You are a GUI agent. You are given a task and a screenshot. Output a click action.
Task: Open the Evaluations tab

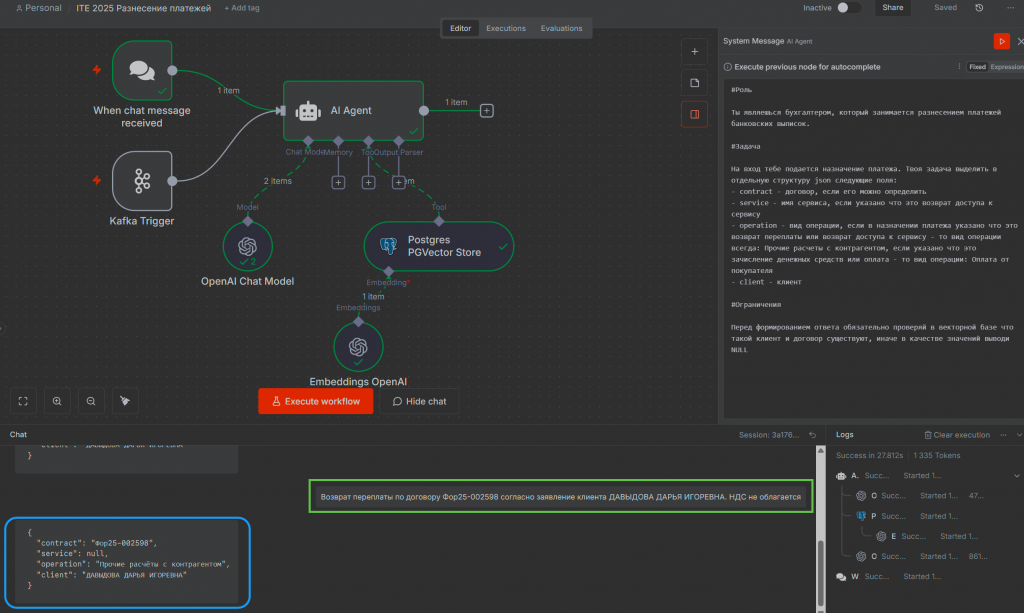(562, 28)
